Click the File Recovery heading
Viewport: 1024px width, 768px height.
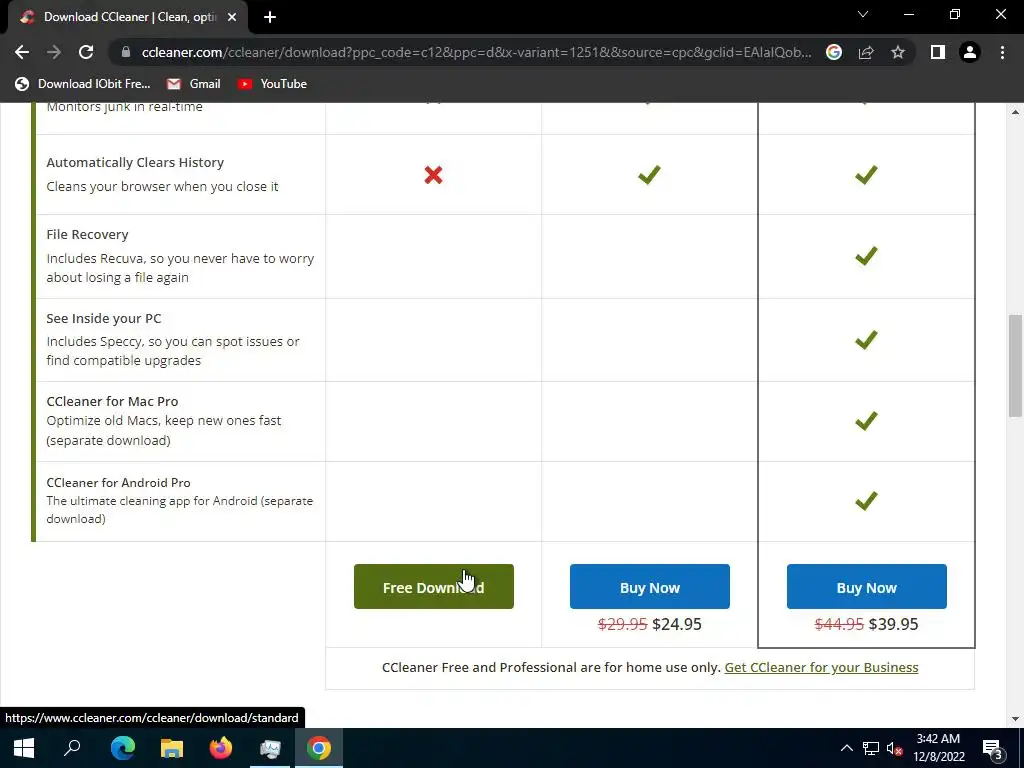pyautogui.click(x=88, y=234)
